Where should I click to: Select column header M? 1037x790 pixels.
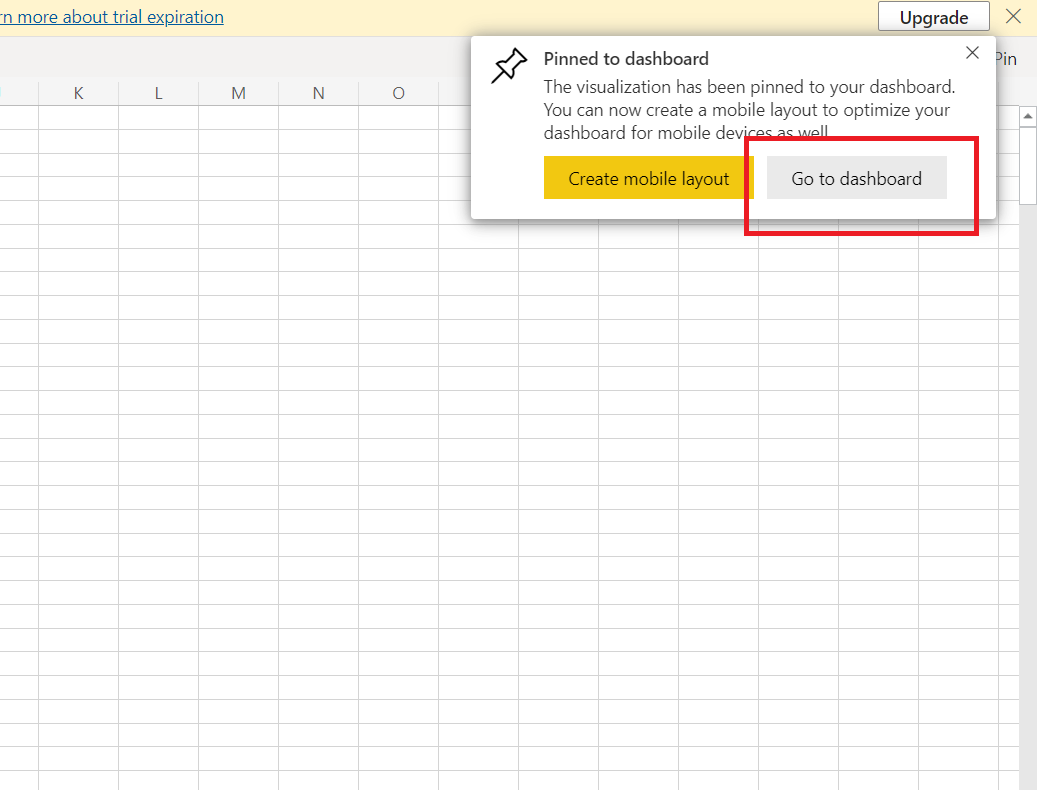tap(238, 92)
